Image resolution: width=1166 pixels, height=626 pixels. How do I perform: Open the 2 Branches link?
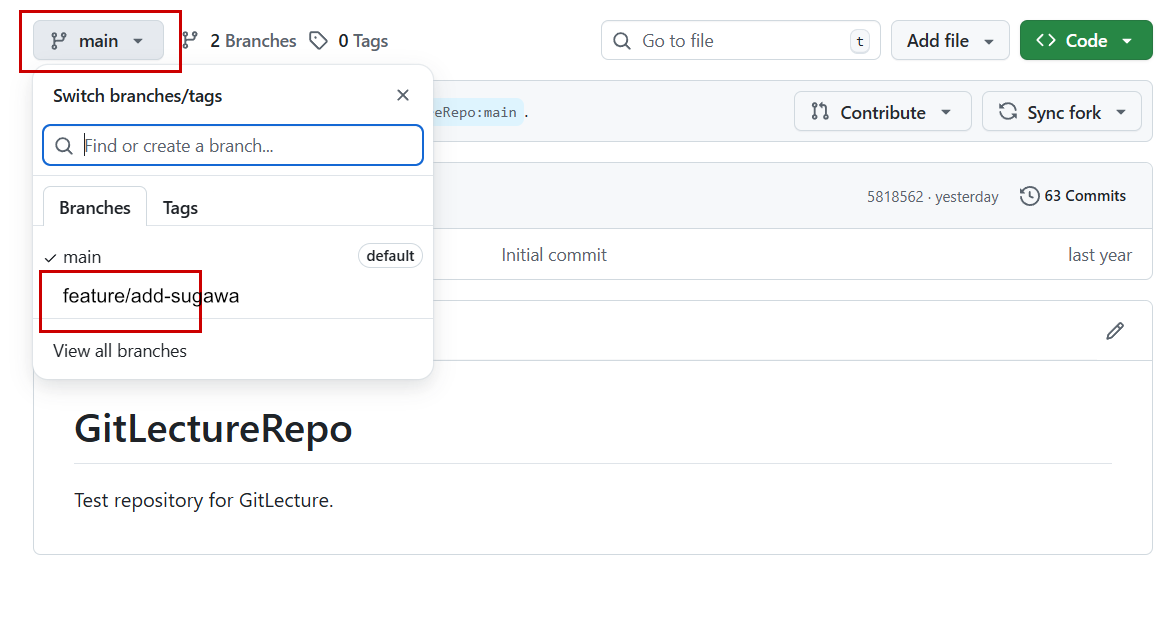(x=239, y=41)
